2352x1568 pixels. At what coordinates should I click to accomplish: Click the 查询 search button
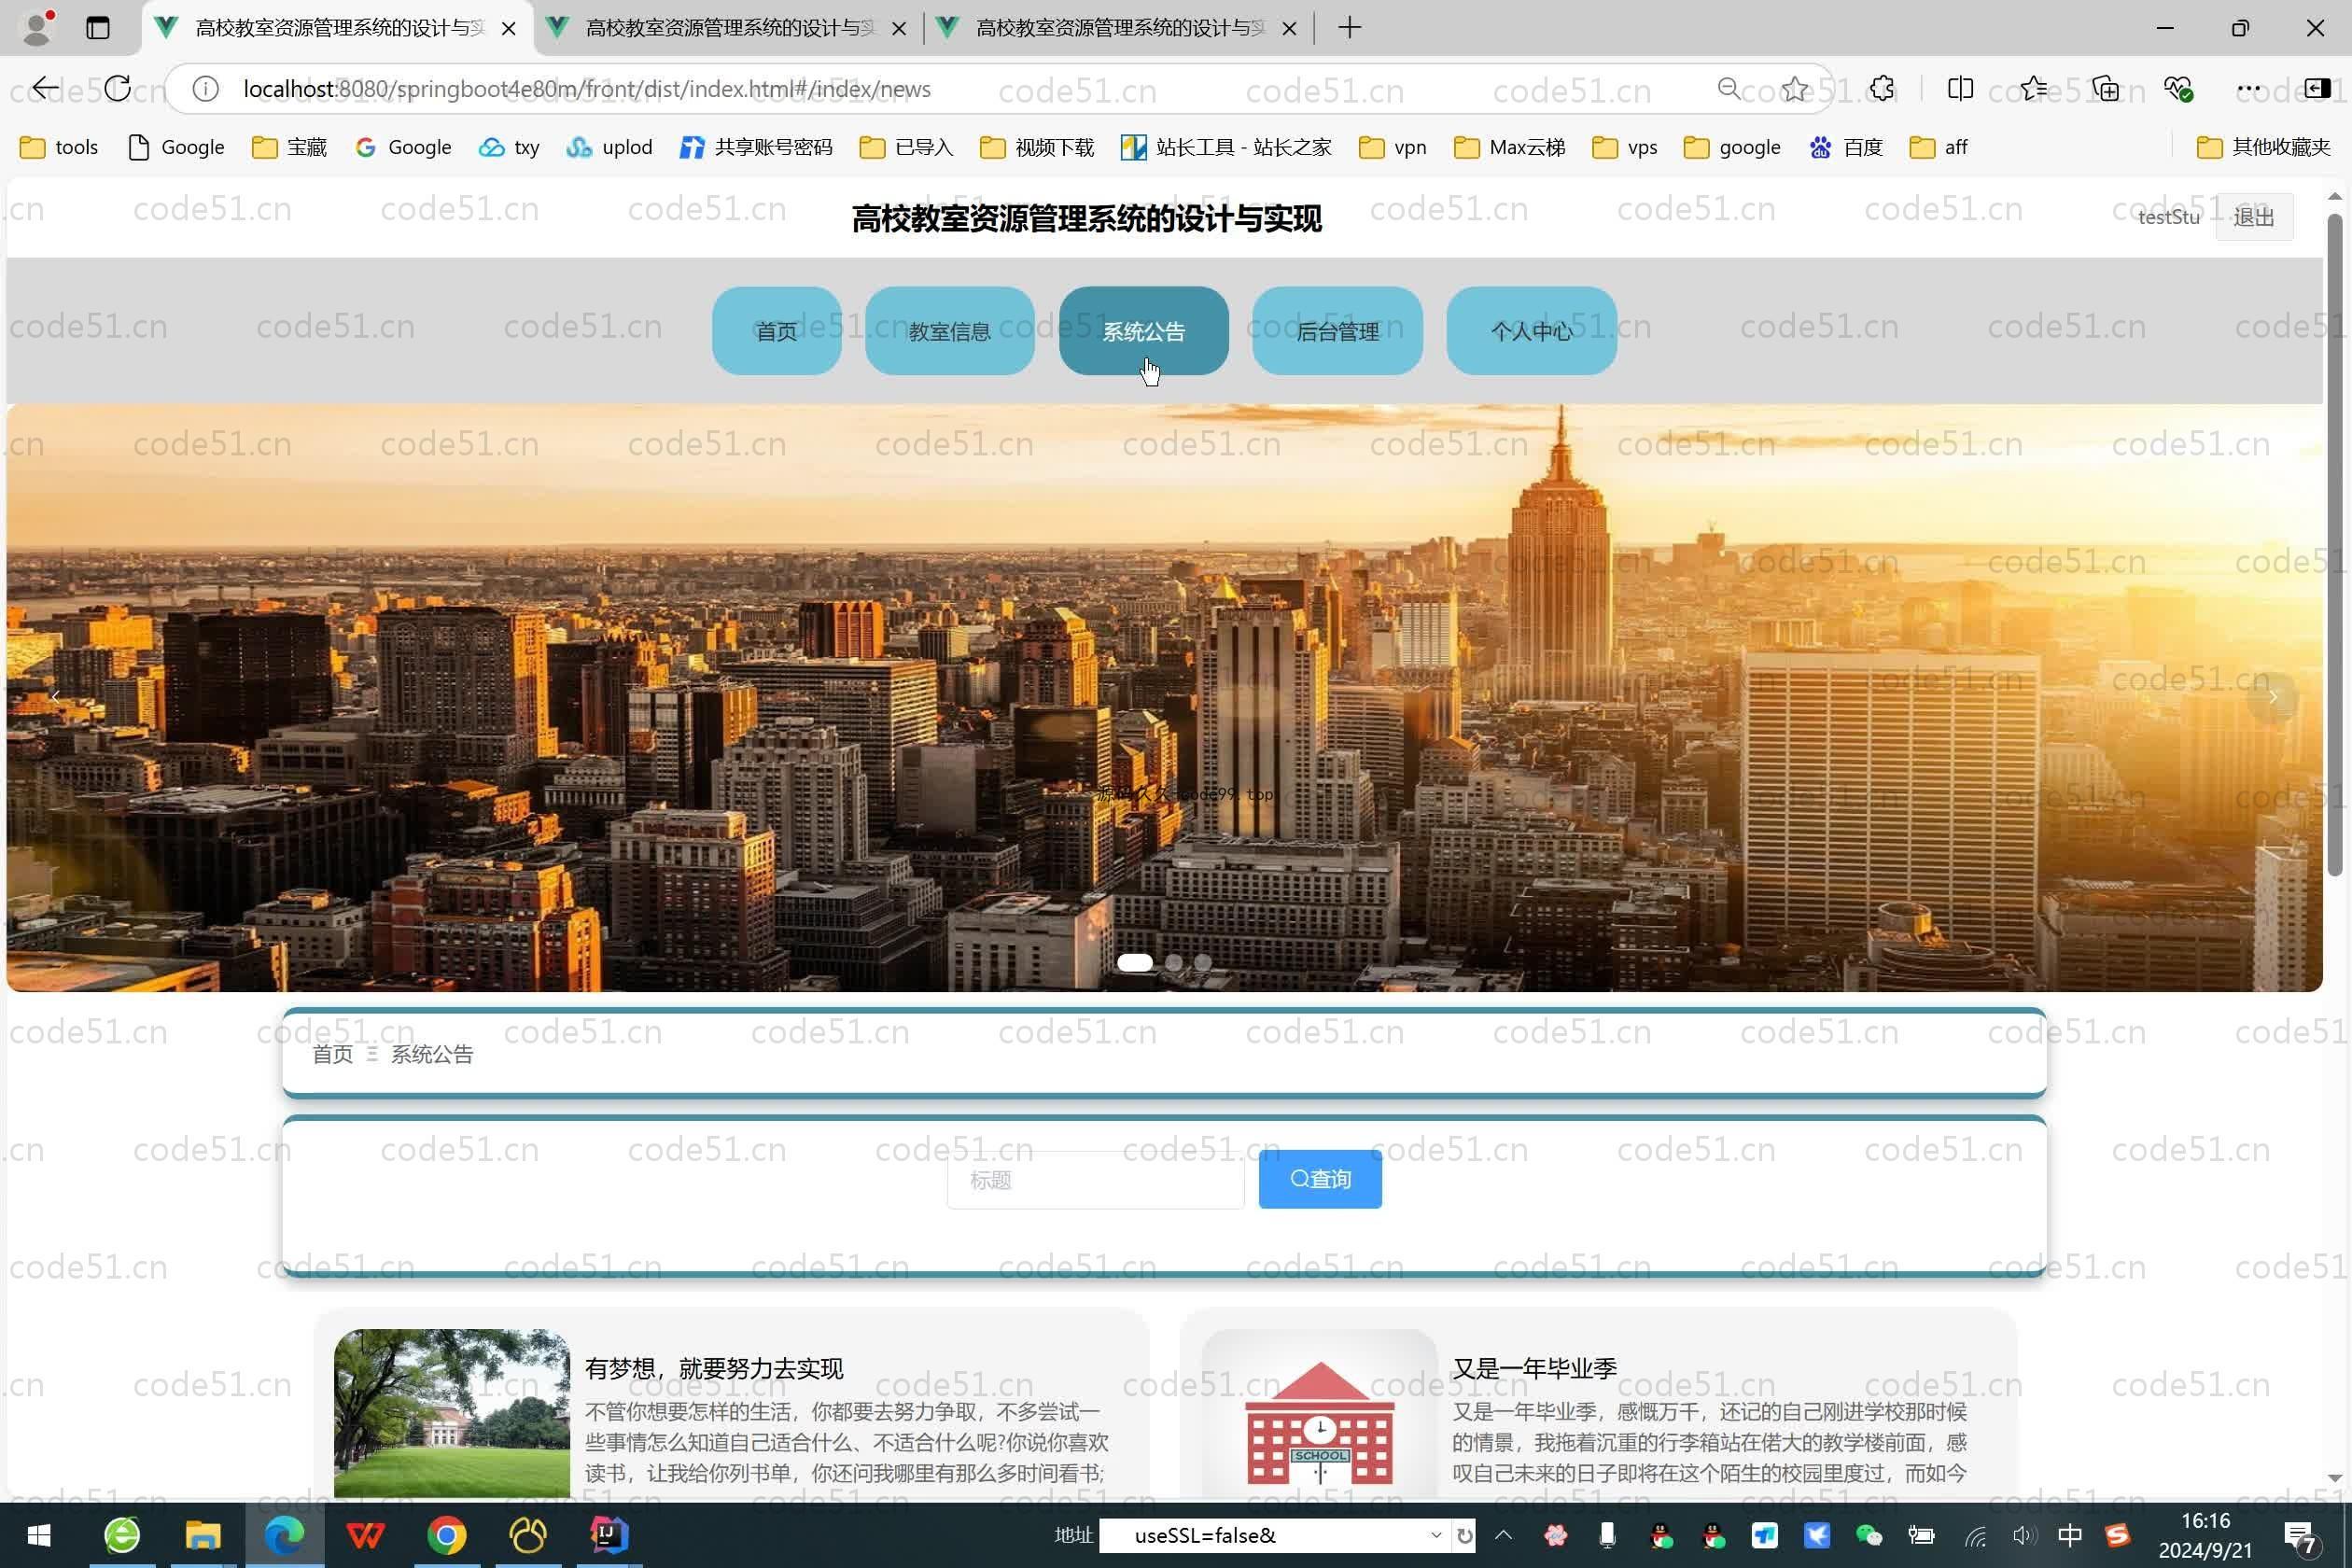pyautogui.click(x=1320, y=1180)
